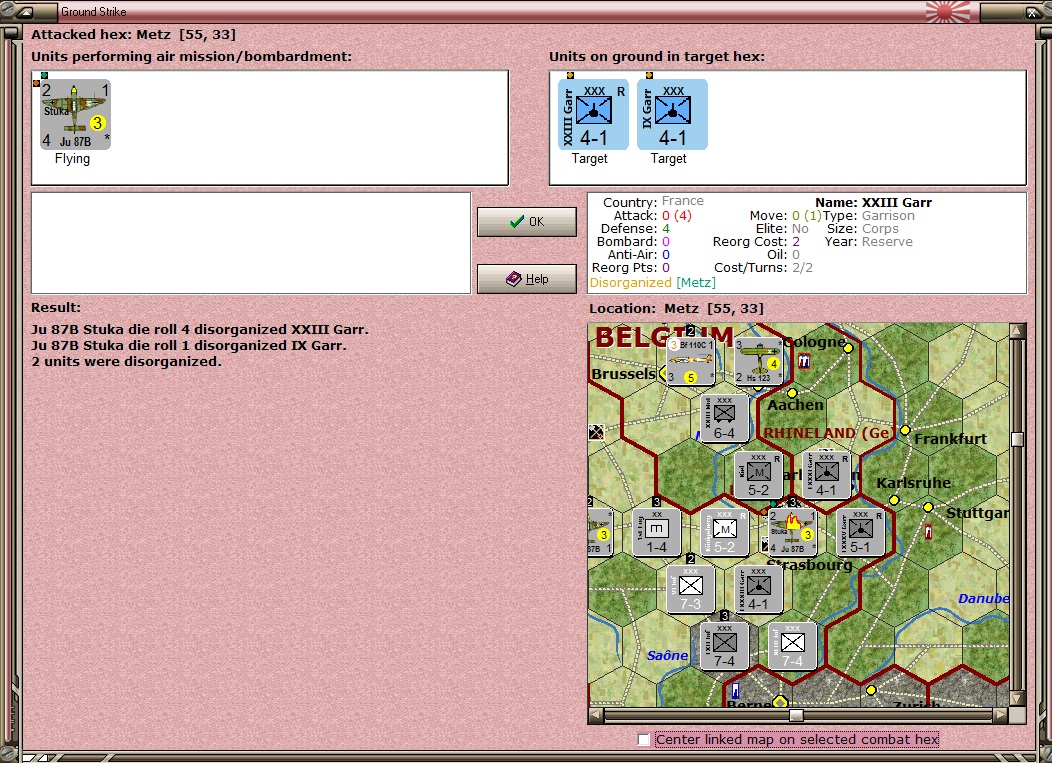Click the '2 units were disorganized.' line
Screen dimensions: 1052x763
click(x=126, y=362)
